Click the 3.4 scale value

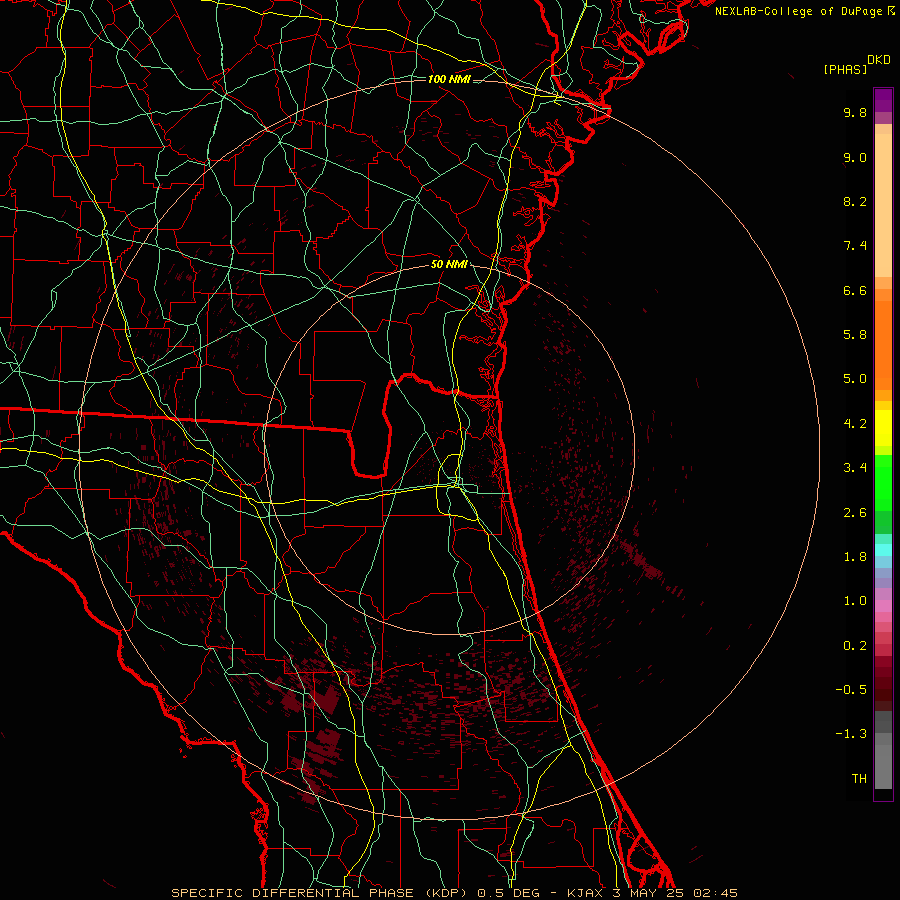click(855, 468)
